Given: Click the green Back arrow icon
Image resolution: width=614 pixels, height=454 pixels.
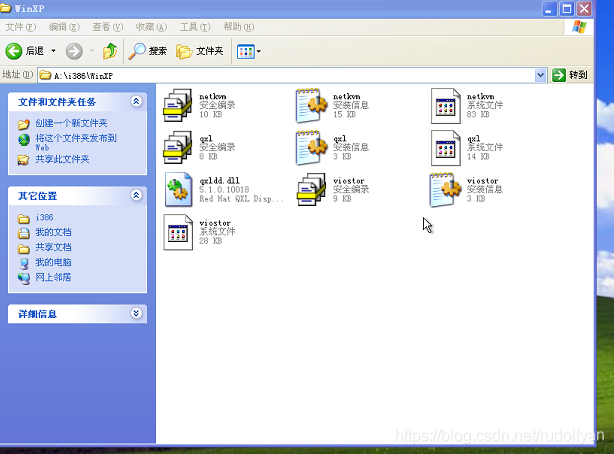Looking at the screenshot, I should click(x=14, y=51).
